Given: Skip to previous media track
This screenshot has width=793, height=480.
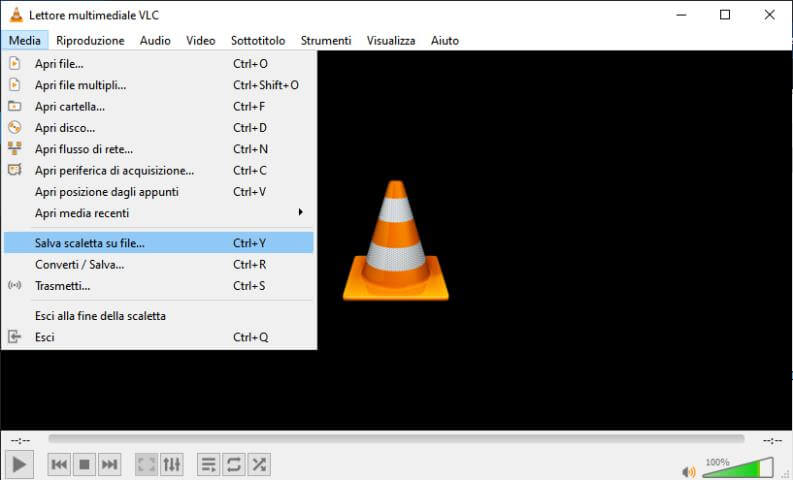Looking at the screenshot, I should [x=59, y=464].
